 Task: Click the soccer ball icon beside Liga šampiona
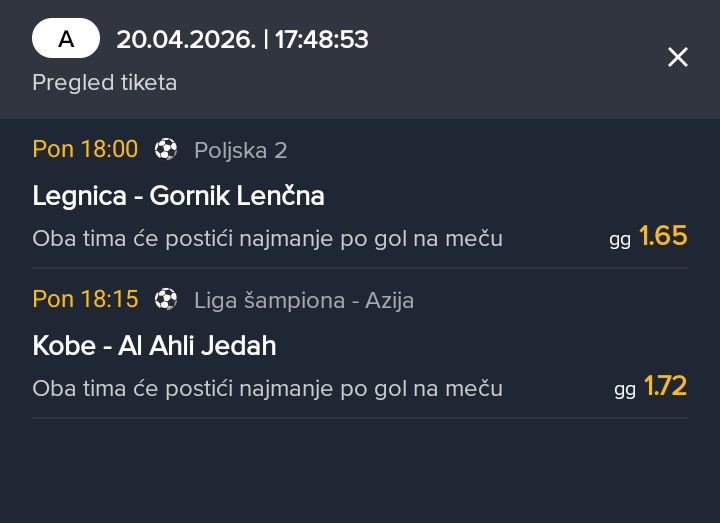(x=166, y=299)
